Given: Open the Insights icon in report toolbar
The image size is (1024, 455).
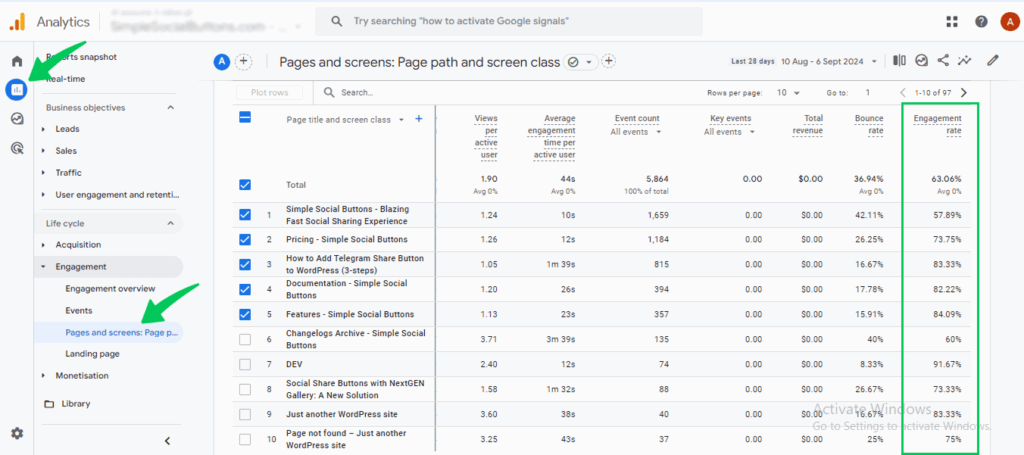Looking at the screenshot, I should pyautogui.click(x=921, y=61).
